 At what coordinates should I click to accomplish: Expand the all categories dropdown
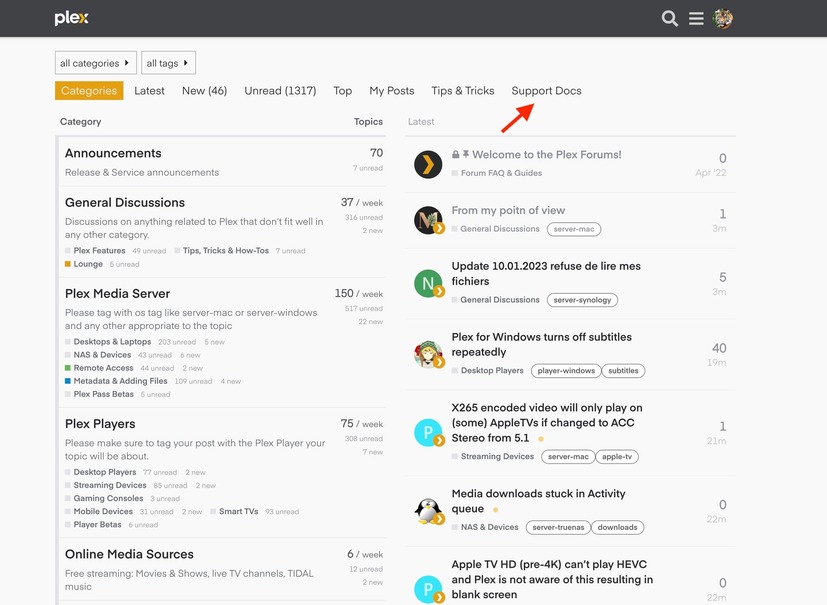coord(95,63)
